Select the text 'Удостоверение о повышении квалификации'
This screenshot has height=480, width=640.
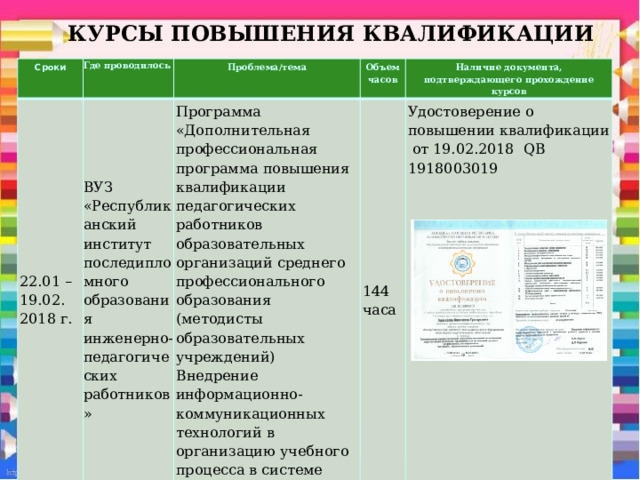click(x=509, y=121)
